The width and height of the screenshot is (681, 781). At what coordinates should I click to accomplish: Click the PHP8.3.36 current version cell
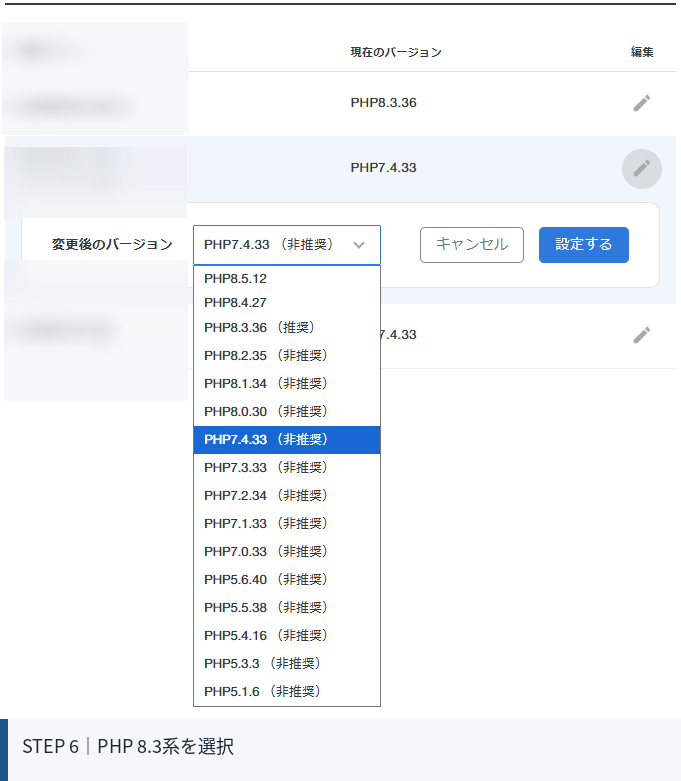point(384,103)
